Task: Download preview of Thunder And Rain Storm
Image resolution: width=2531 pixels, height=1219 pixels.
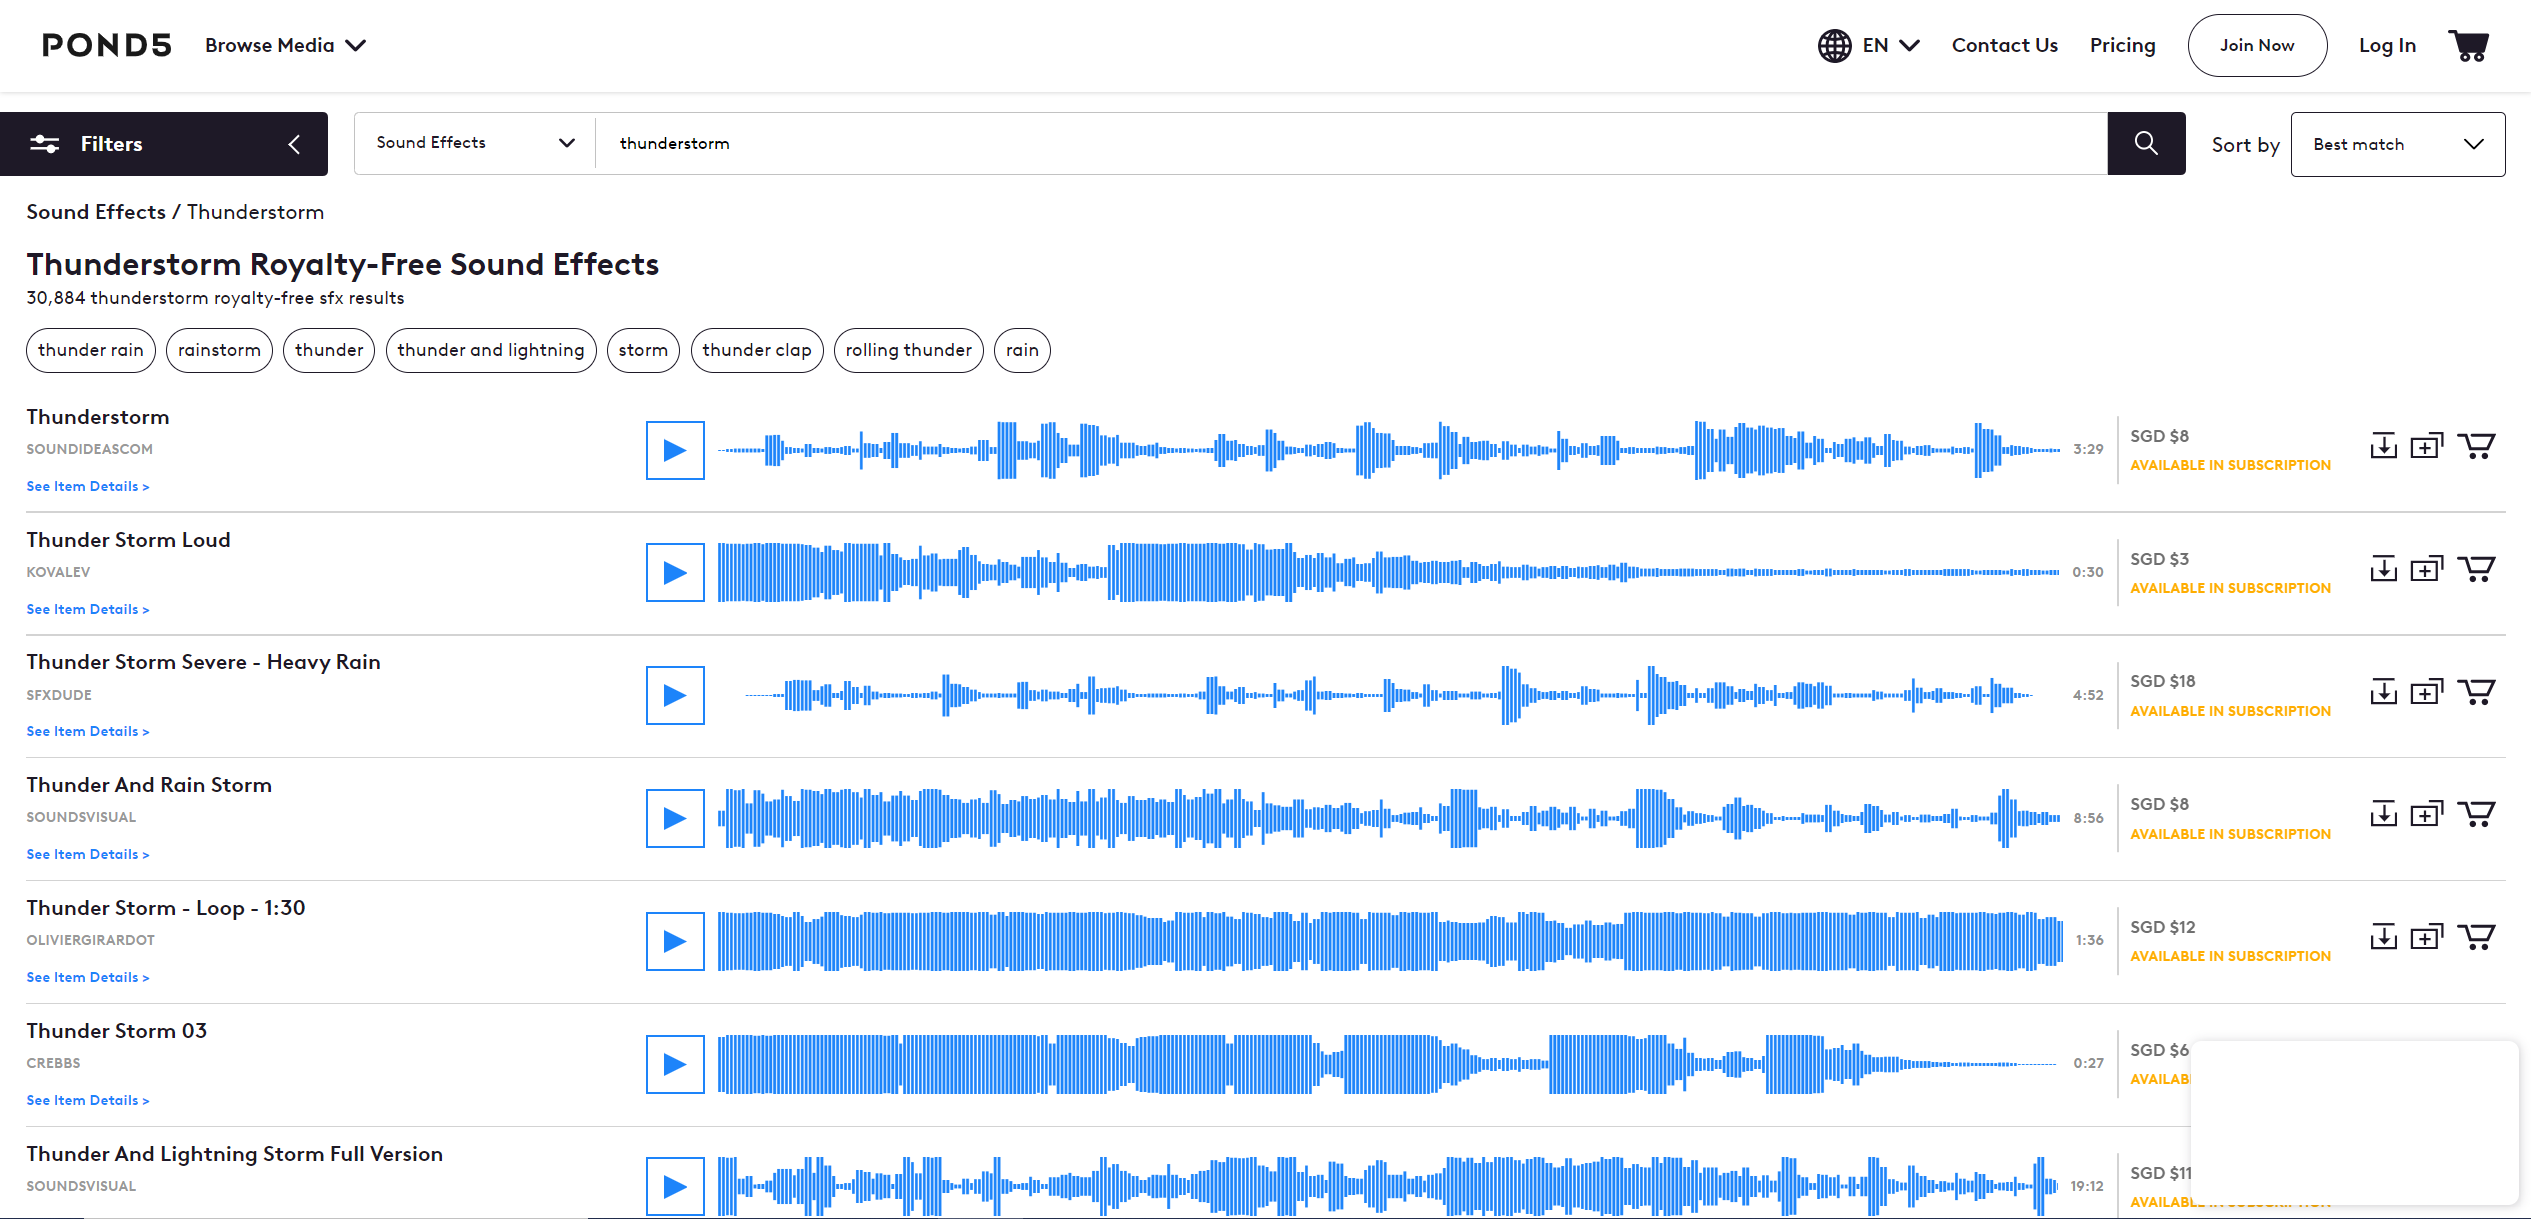Action: (2384, 815)
